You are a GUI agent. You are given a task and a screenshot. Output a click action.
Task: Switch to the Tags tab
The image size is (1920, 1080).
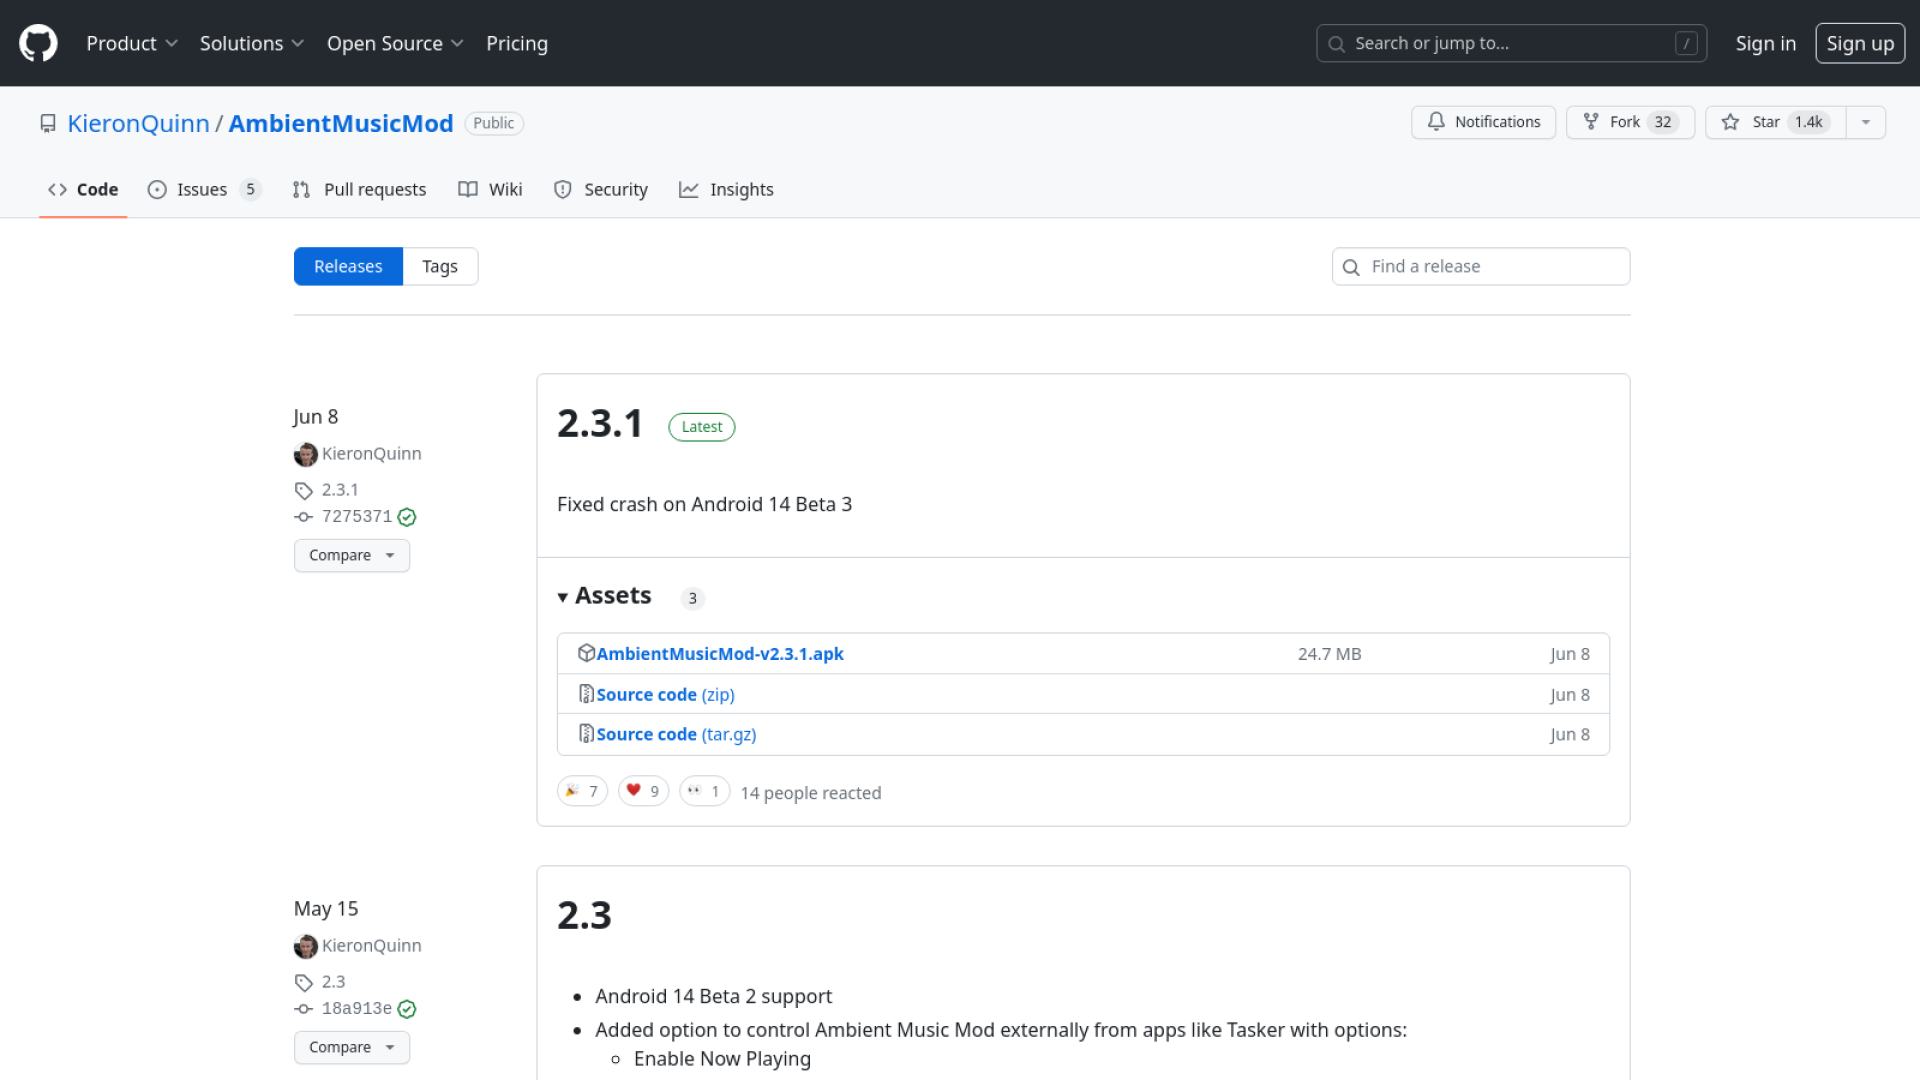coord(439,266)
